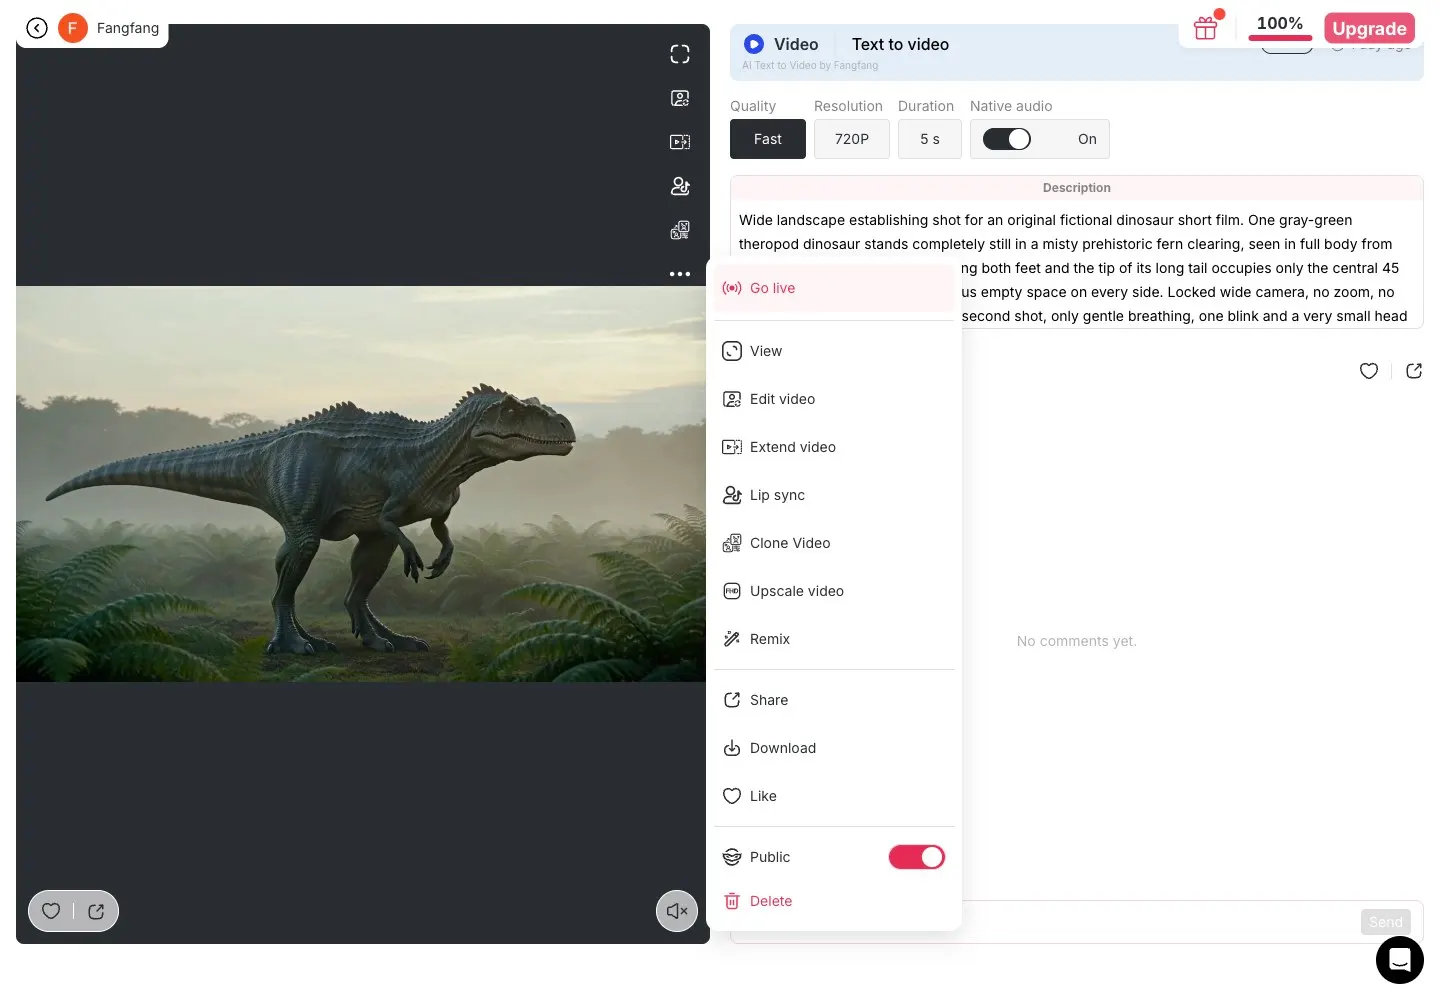Like the video using the heart on the player
Screen dimensions: 1440x1000
51,911
